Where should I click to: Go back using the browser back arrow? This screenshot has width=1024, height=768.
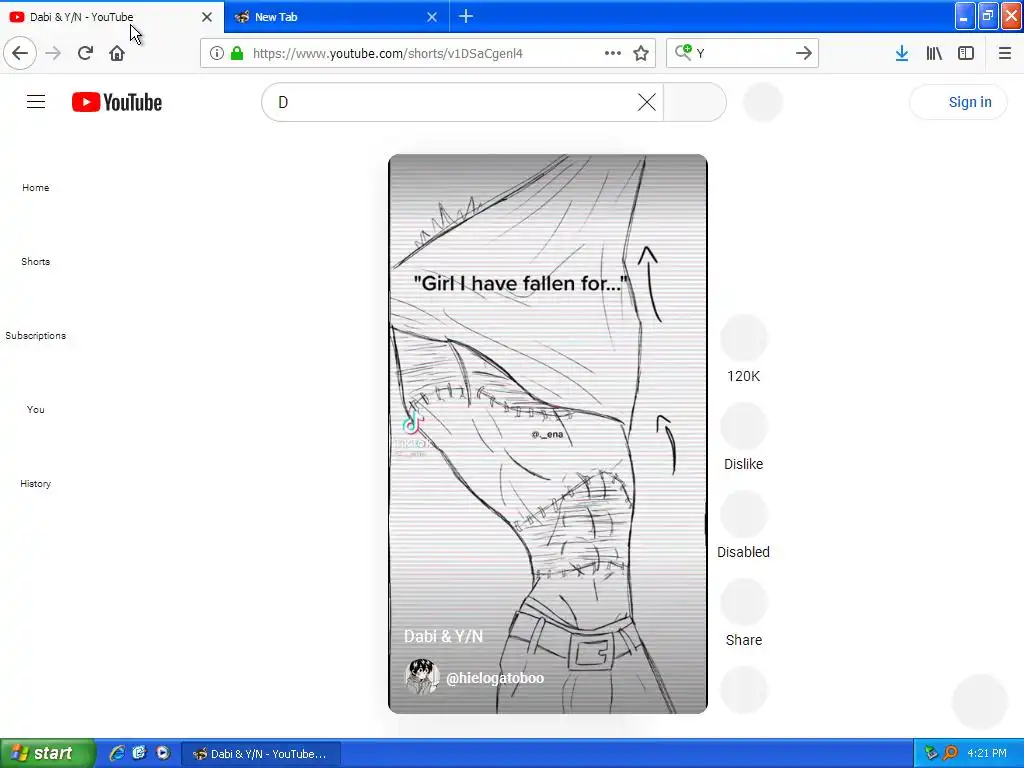pos(20,53)
